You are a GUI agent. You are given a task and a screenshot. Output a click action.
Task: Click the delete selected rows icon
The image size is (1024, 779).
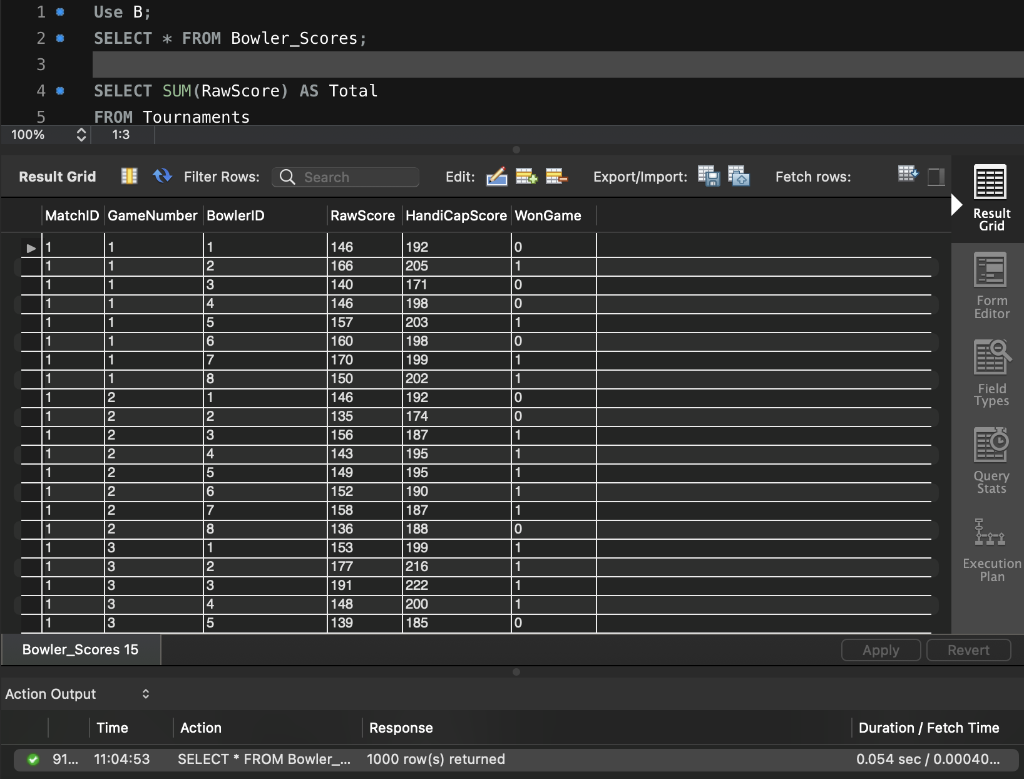pos(556,177)
